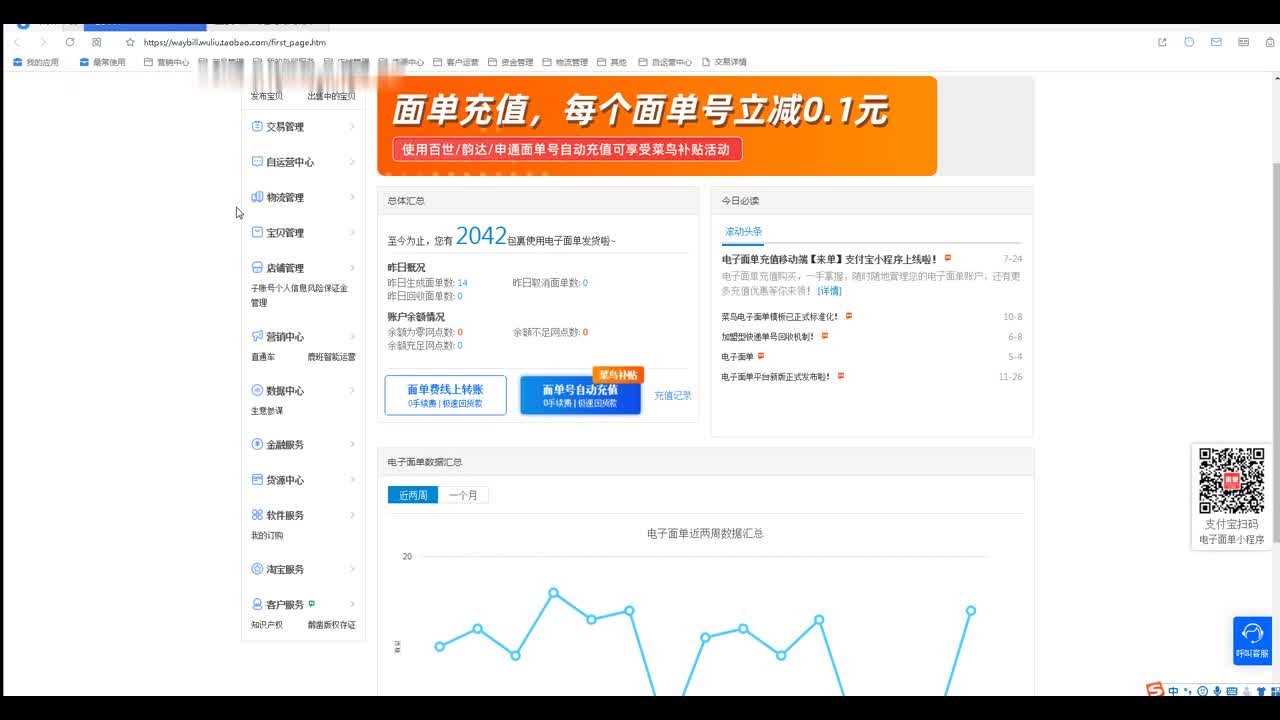Viewport: 1280px width, 720px height.
Task: Expand the 店铺管理 chevron arrow
Action: point(352,268)
